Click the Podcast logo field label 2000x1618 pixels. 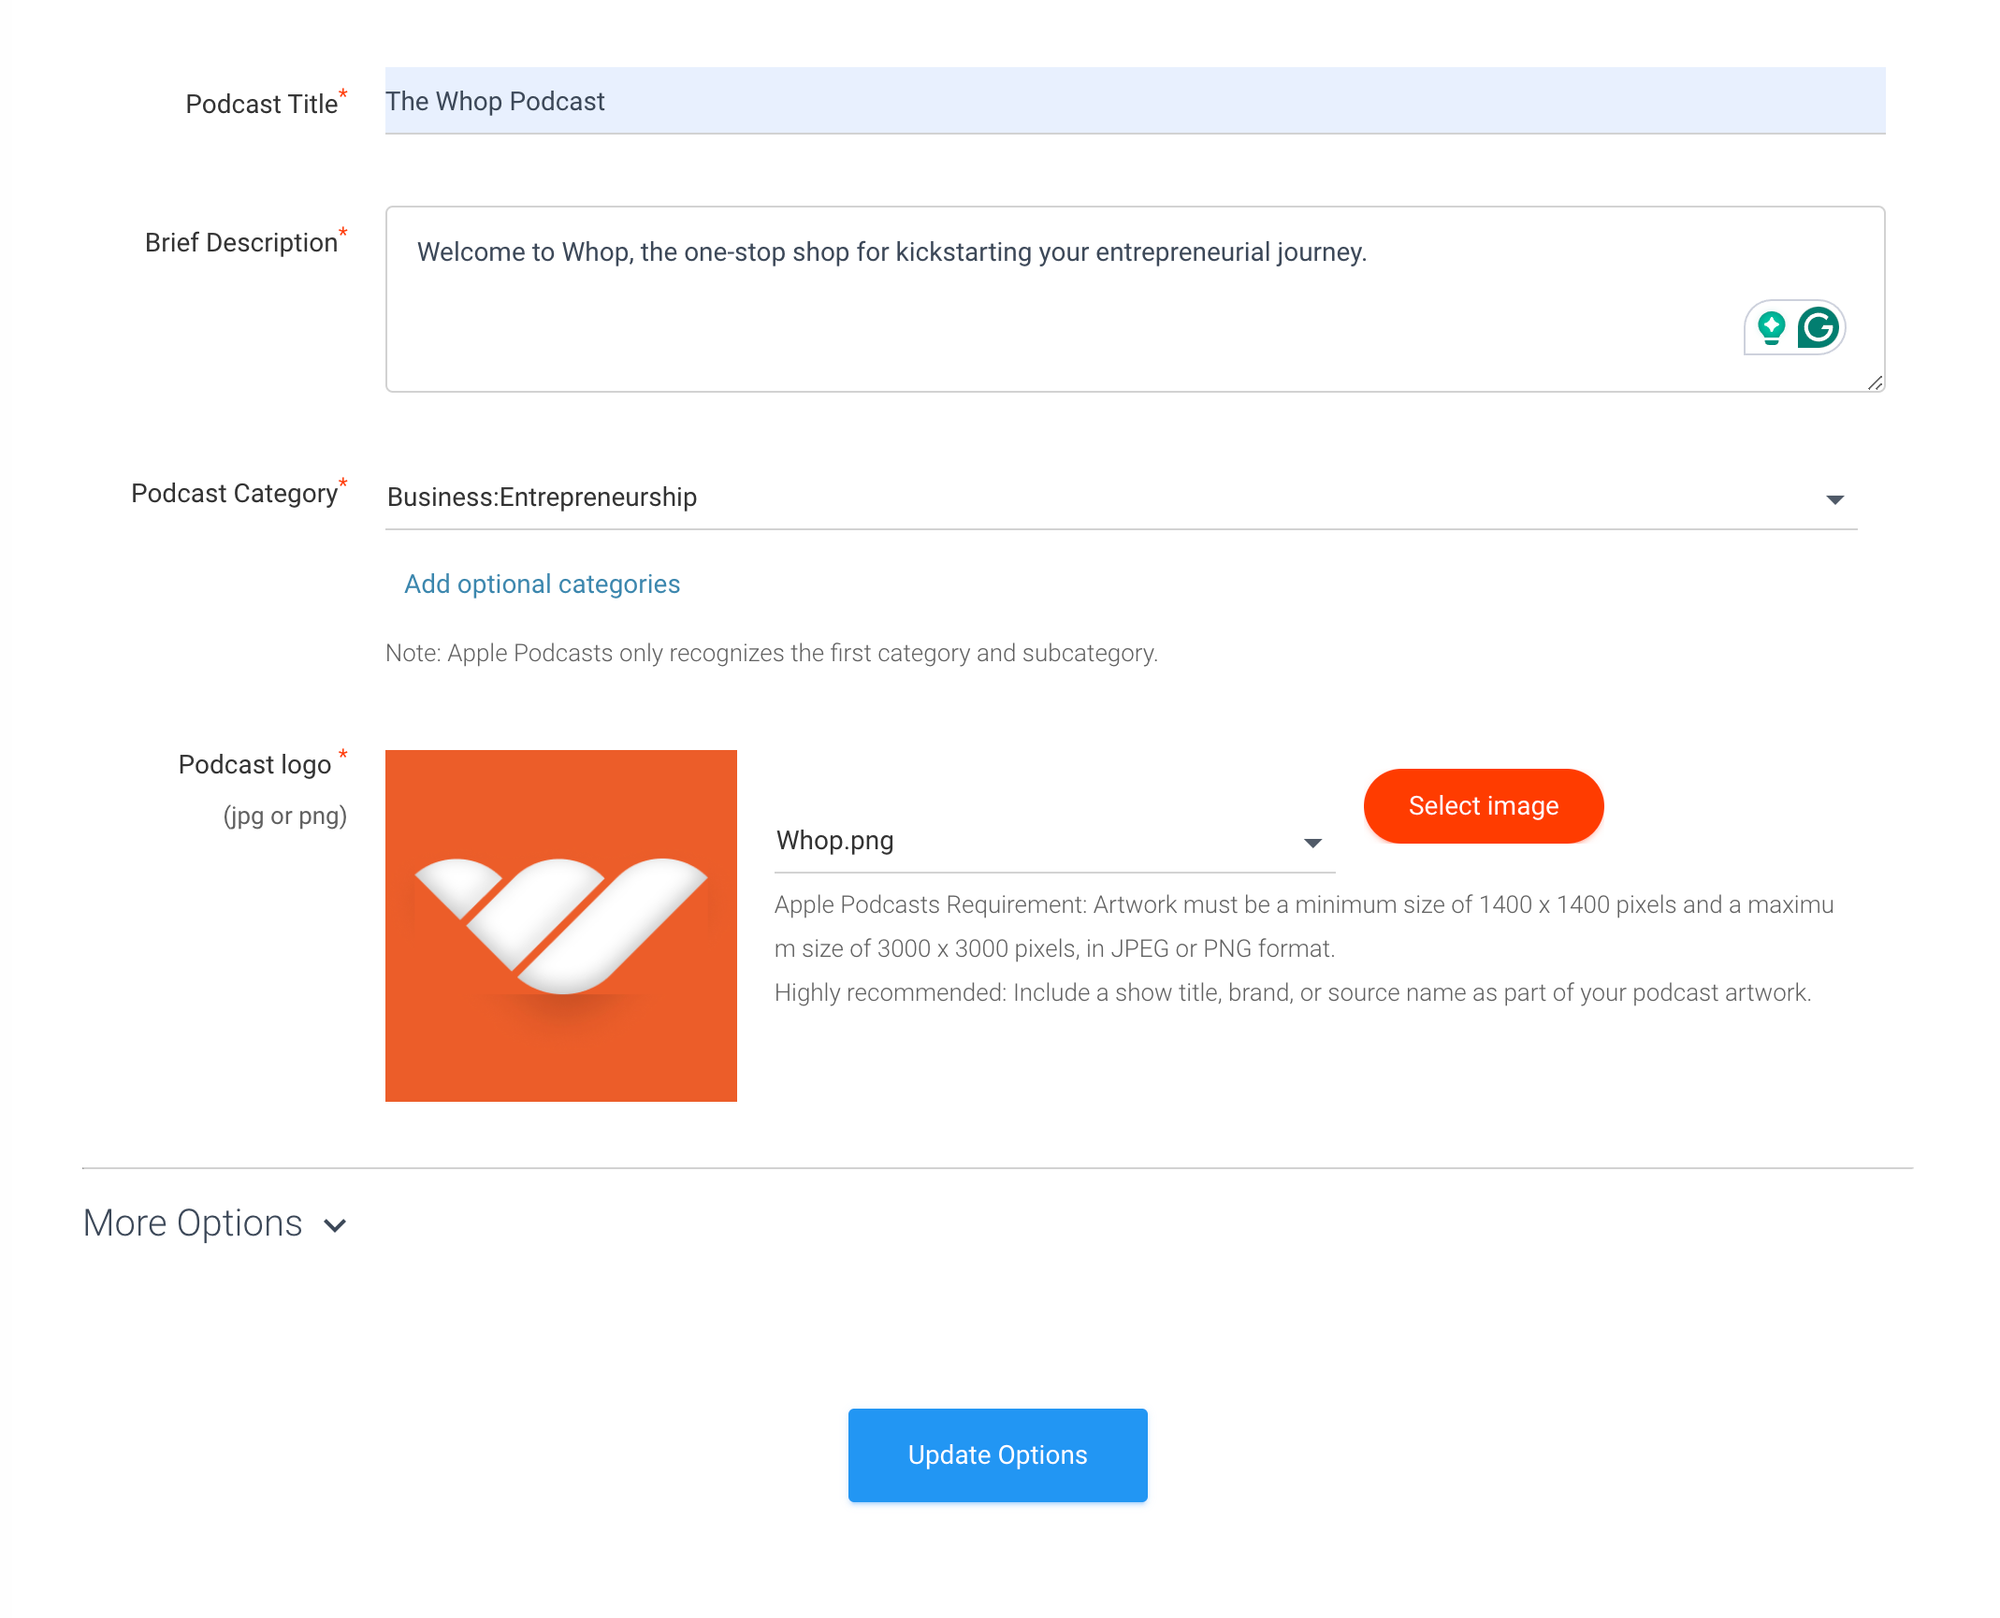tap(254, 765)
